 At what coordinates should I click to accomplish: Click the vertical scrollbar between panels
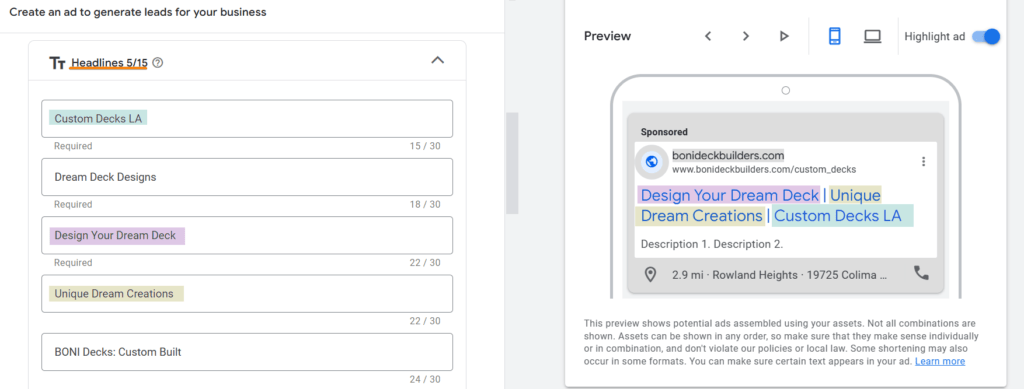[x=512, y=163]
